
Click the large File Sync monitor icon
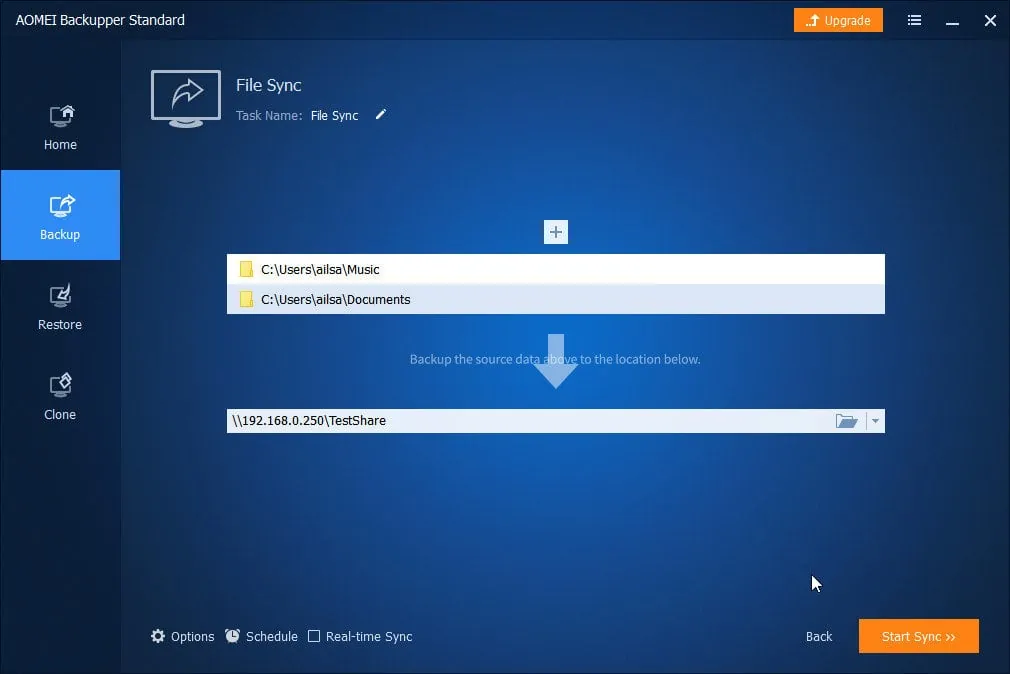pyautogui.click(x=186, y=99)
